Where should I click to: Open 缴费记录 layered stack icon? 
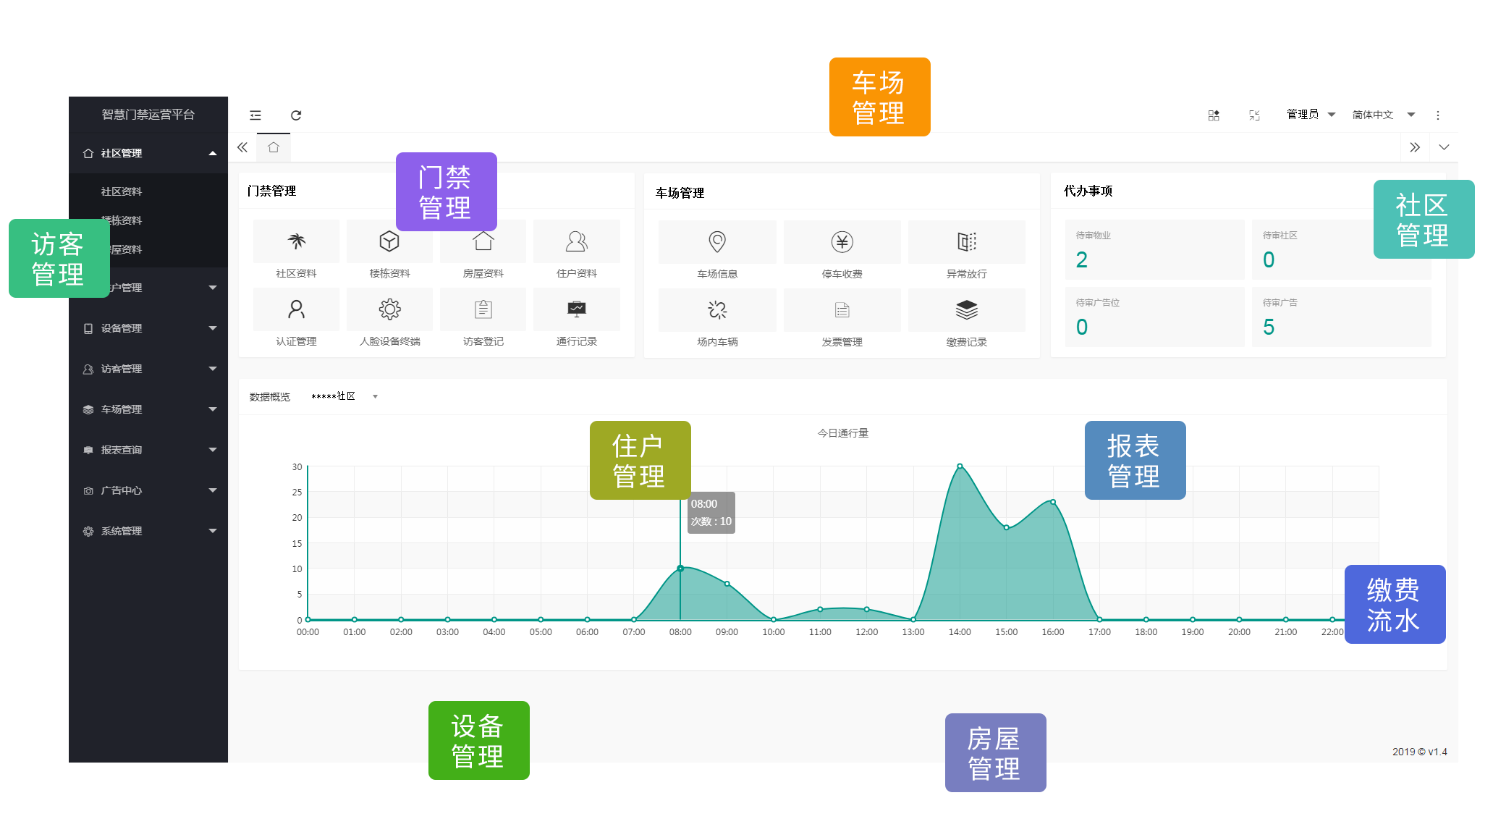coord(966,310)
